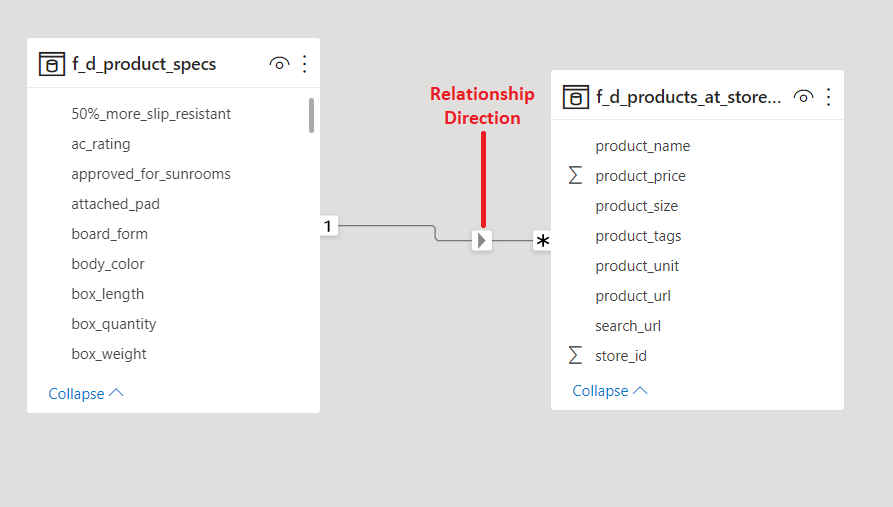Select the product_name field

point(643,146)
